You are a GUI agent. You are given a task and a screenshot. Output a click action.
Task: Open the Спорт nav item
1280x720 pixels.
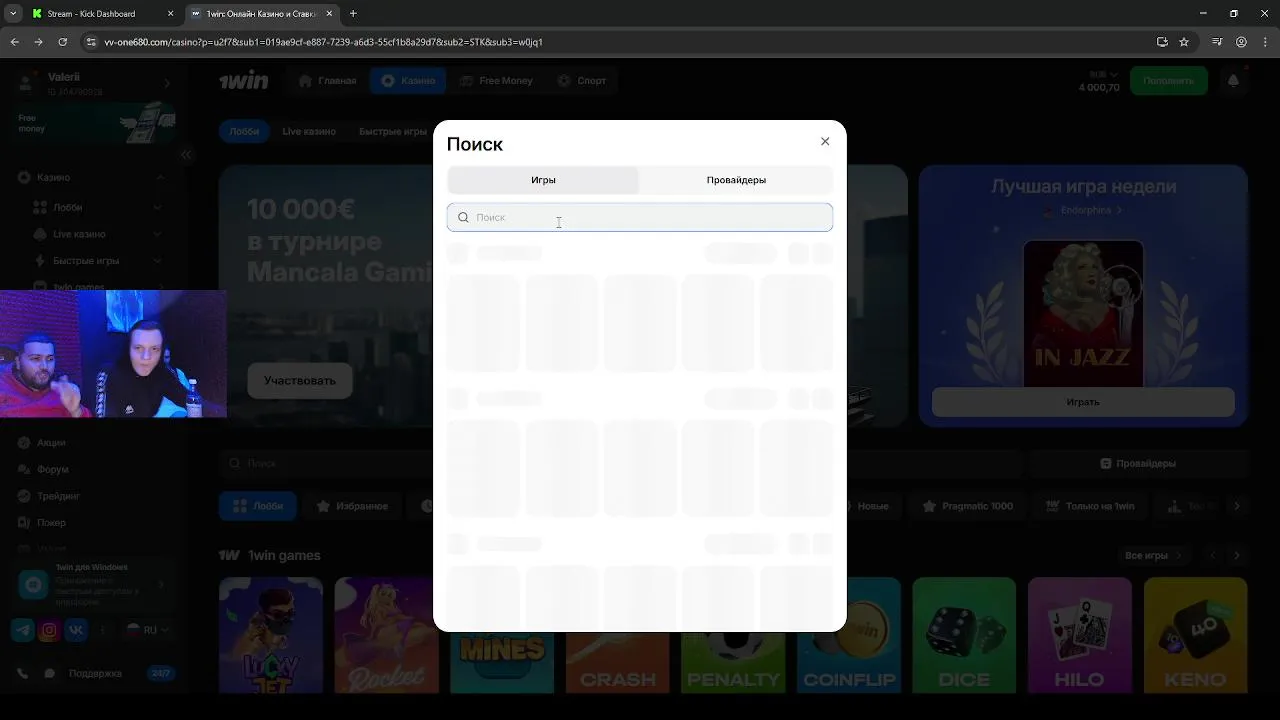[581, 80]
